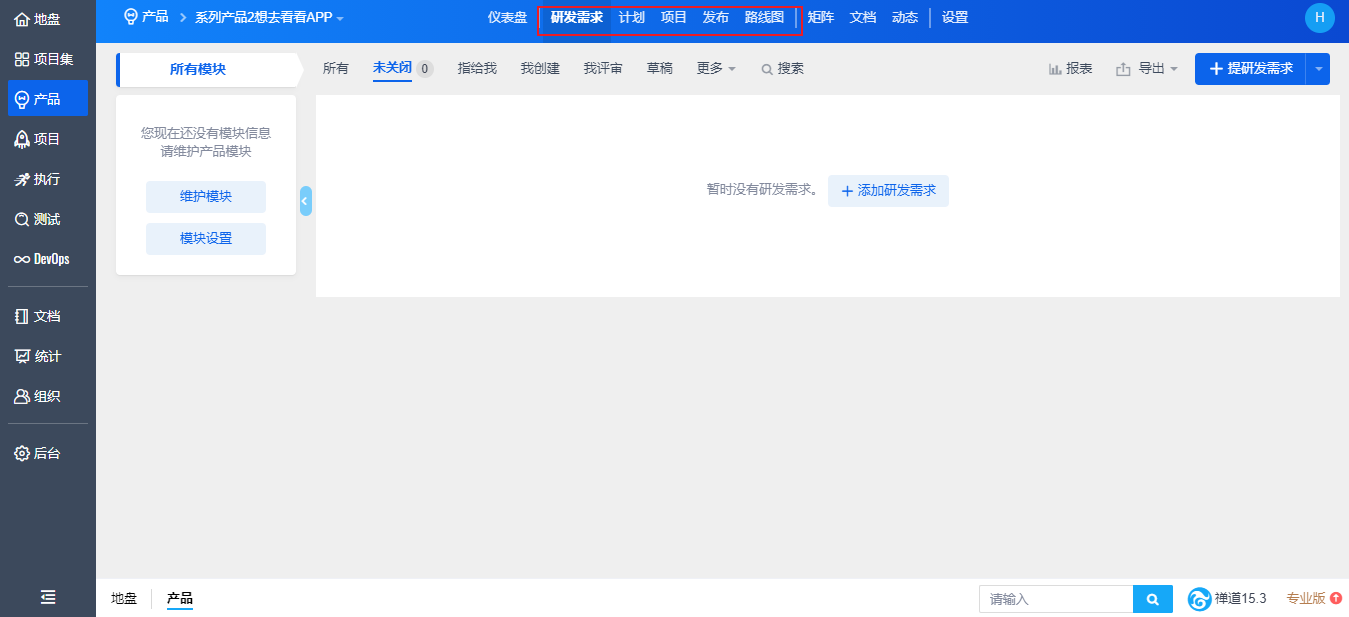Click the 提研发需求 button
The image size is (1349, 617).
point(1251,69)
